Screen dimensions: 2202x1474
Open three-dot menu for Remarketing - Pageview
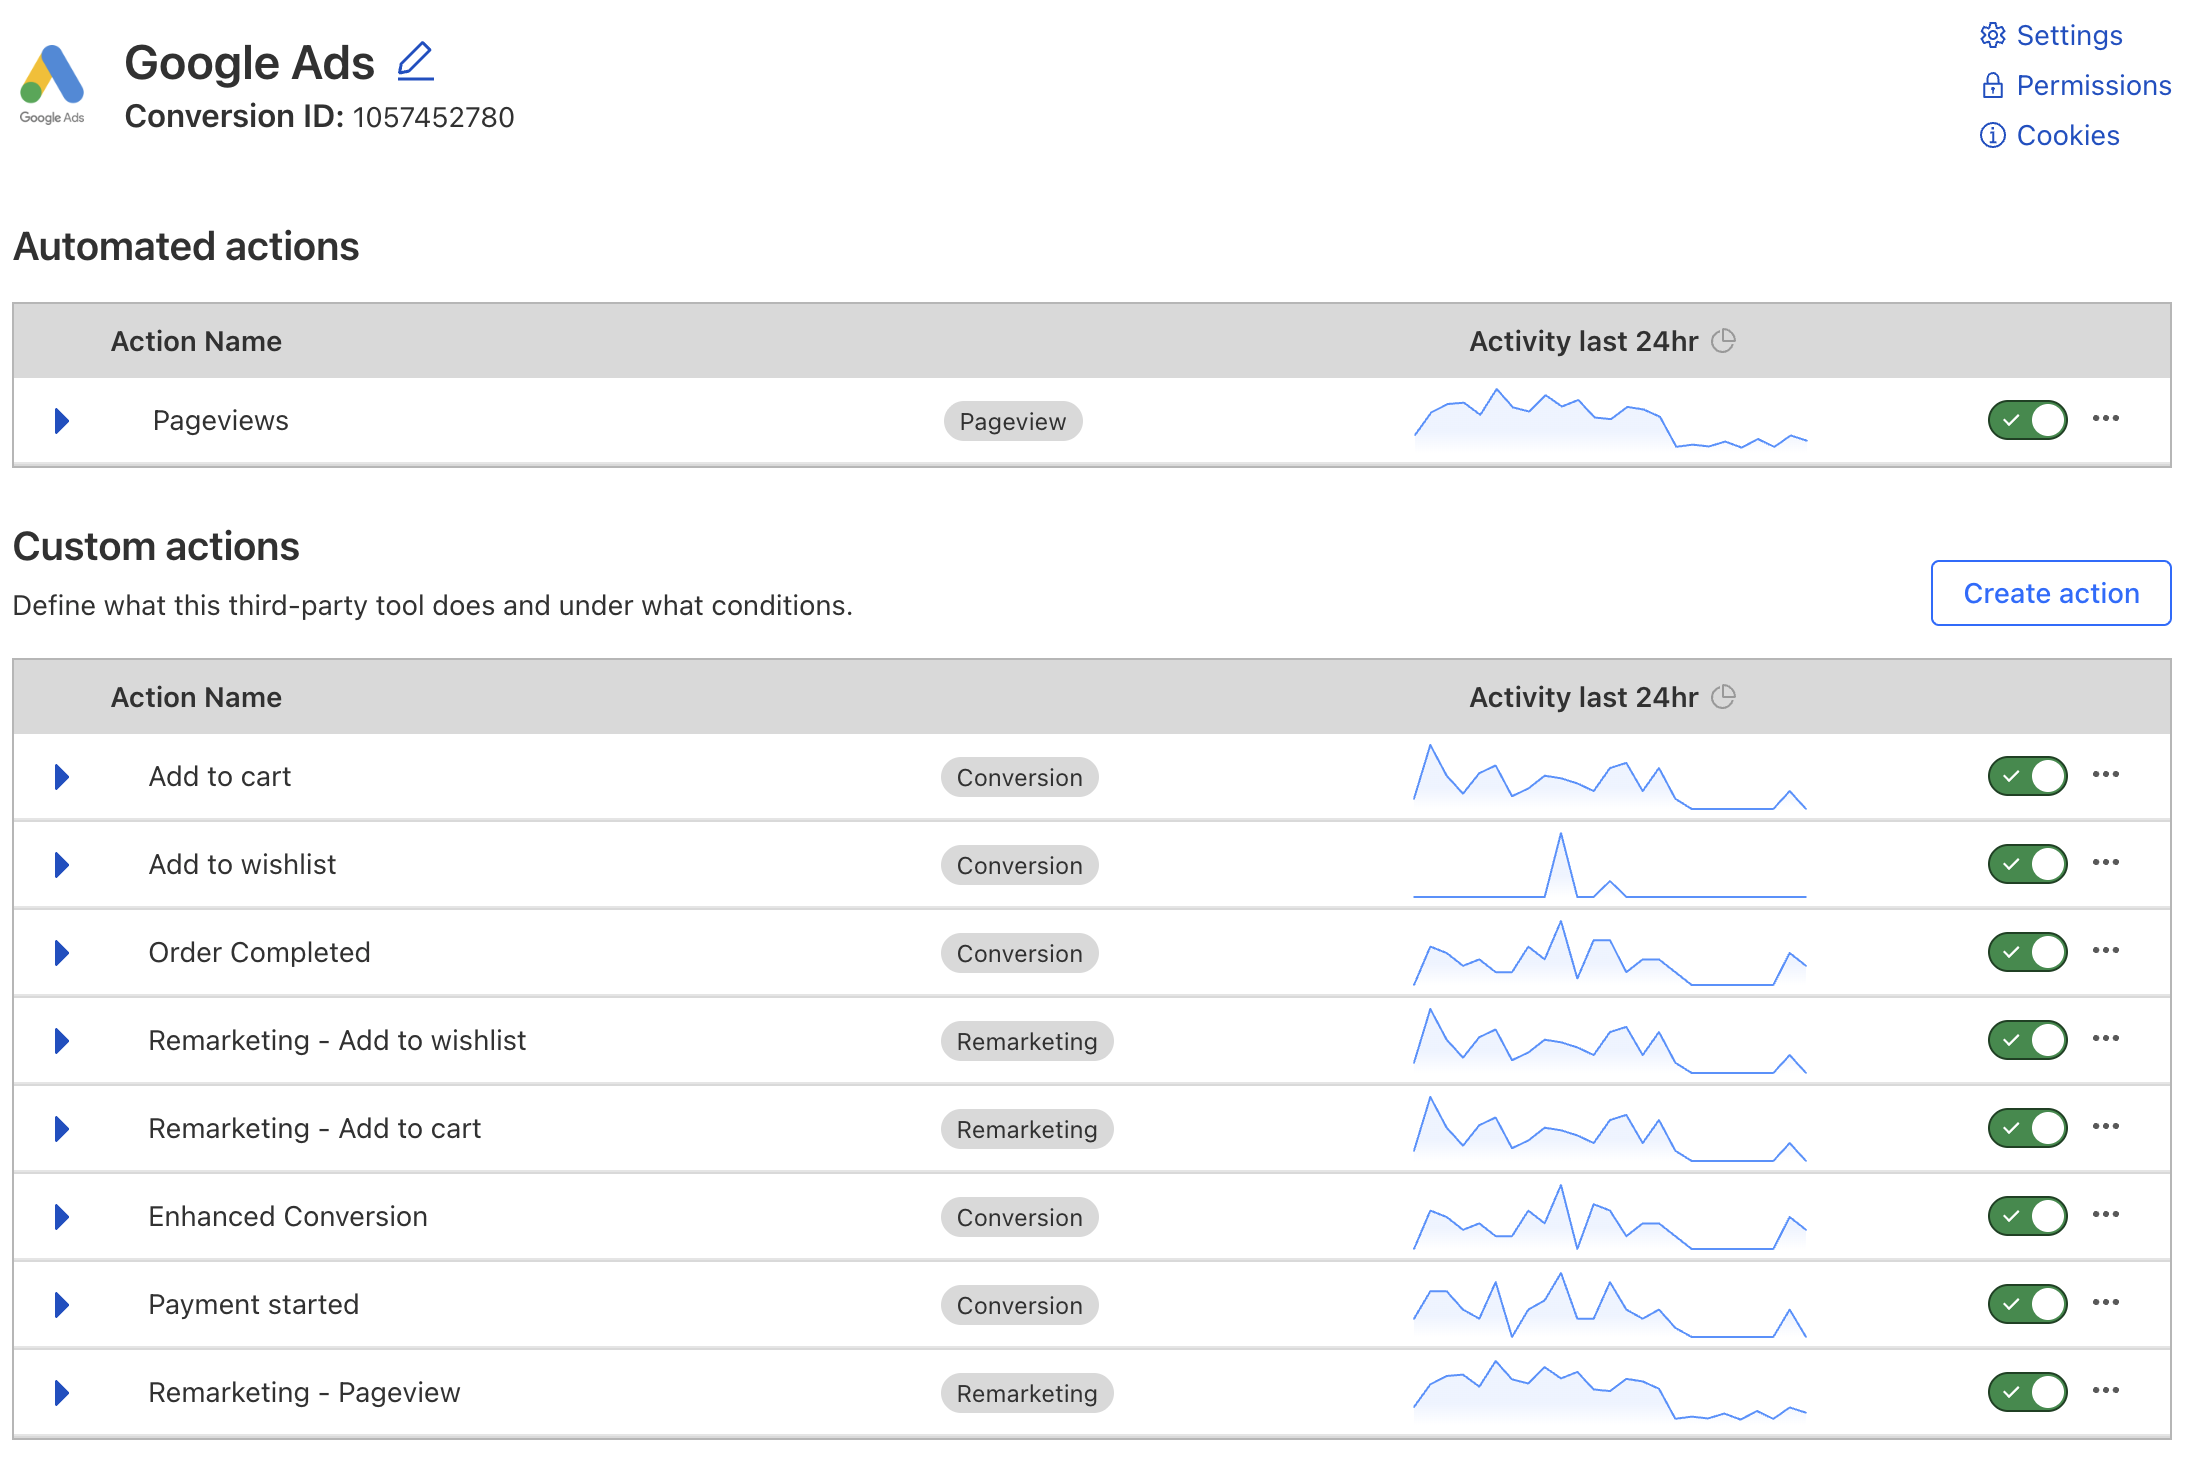coord(2105,1391)
